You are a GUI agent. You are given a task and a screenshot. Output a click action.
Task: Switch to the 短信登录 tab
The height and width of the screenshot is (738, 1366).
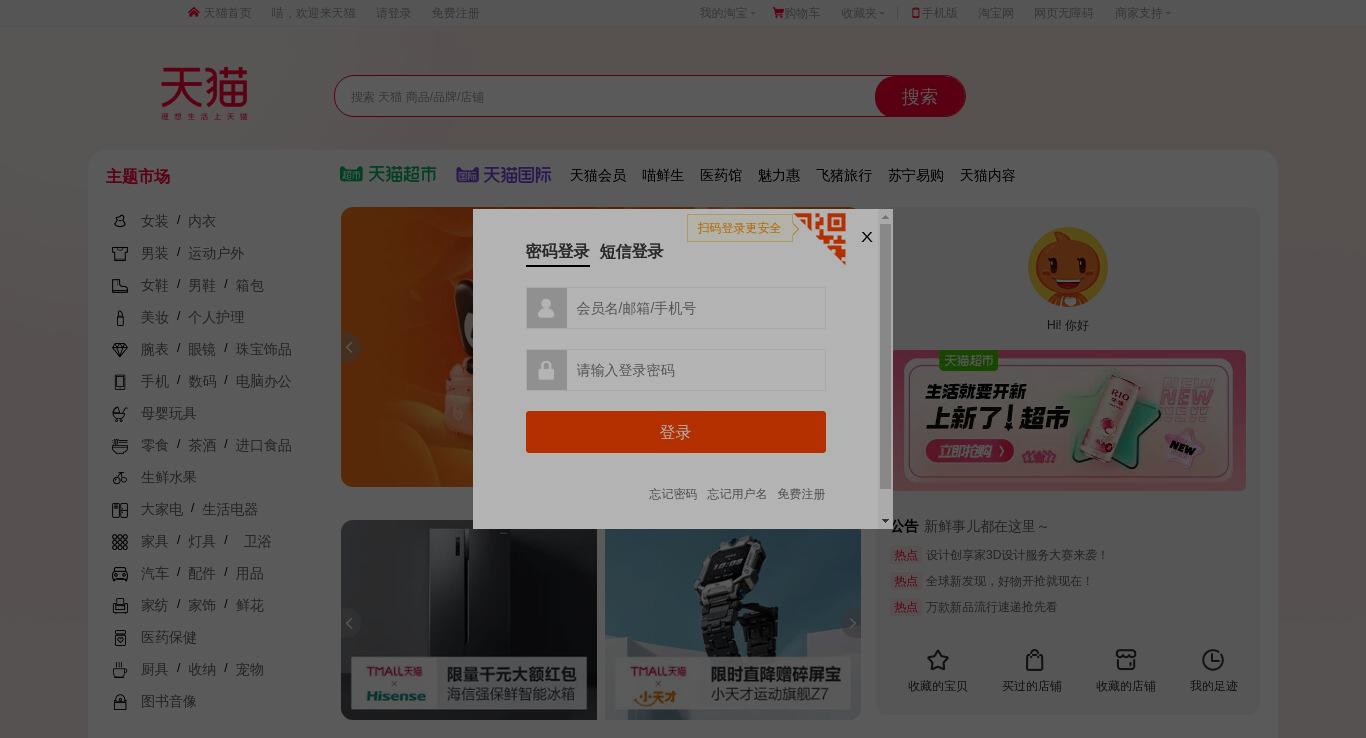(x=631, y=252)
